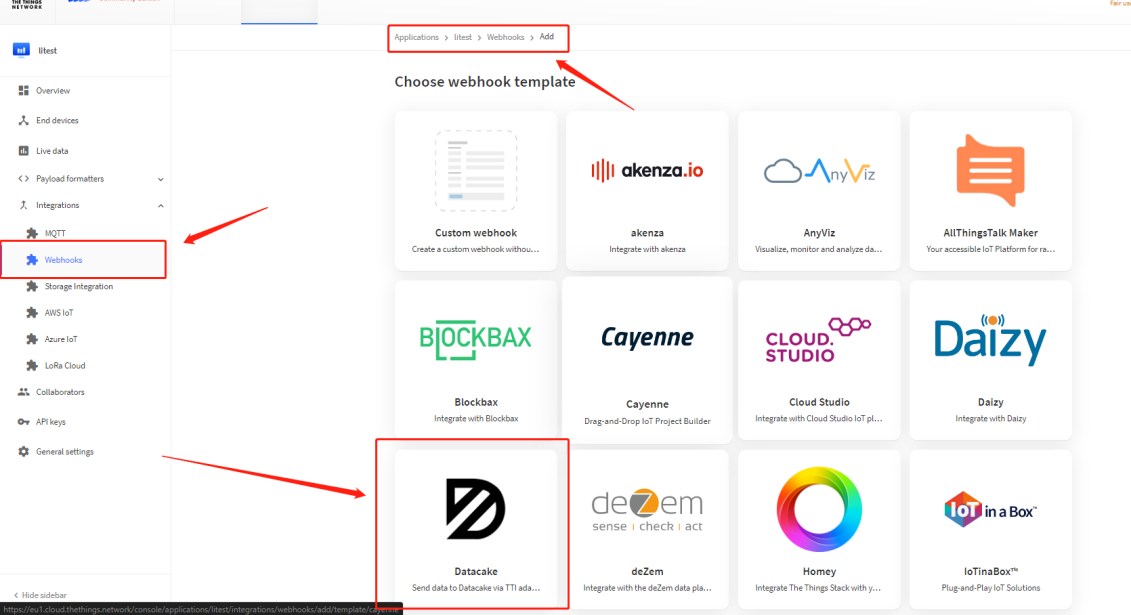Click the Datacake logo
Image resolution: width=1131 pixels, height=615 pixels.
point(475,508)
